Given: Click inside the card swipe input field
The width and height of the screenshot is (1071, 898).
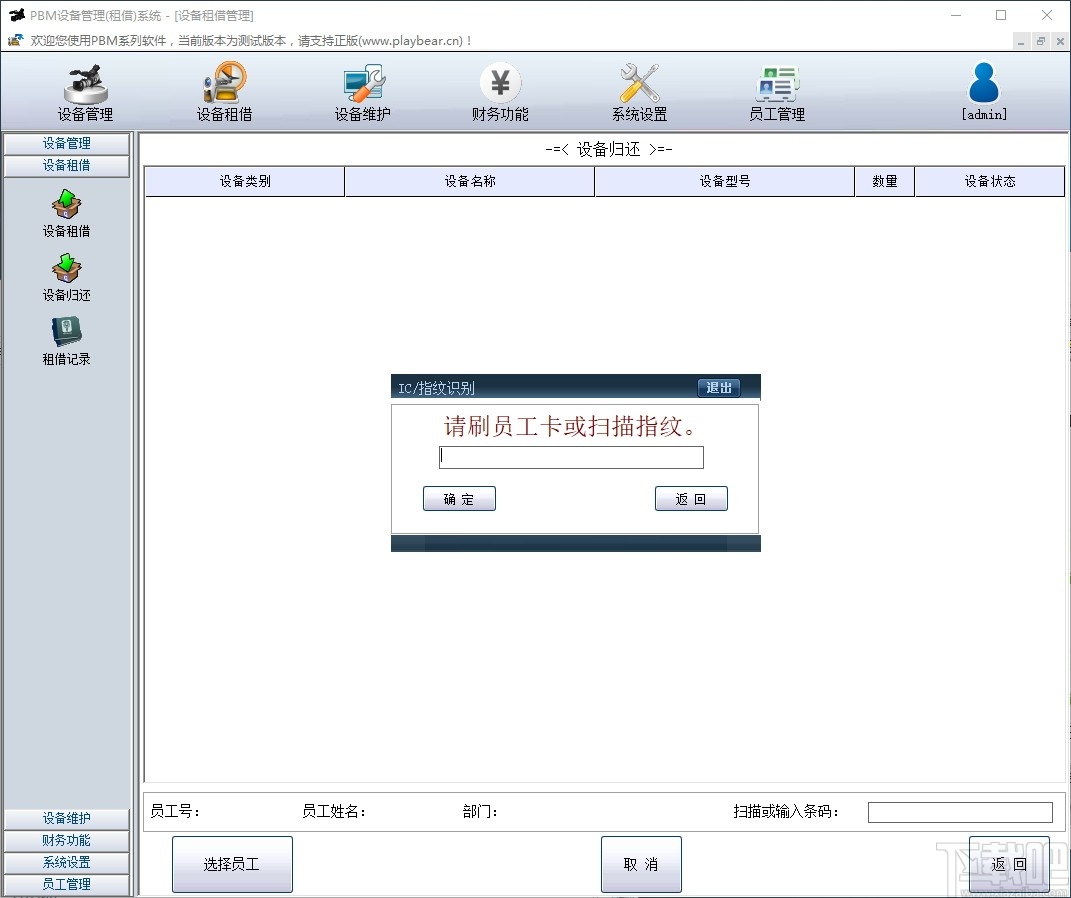Looking at the screenshot, I should tap(570, 456).
